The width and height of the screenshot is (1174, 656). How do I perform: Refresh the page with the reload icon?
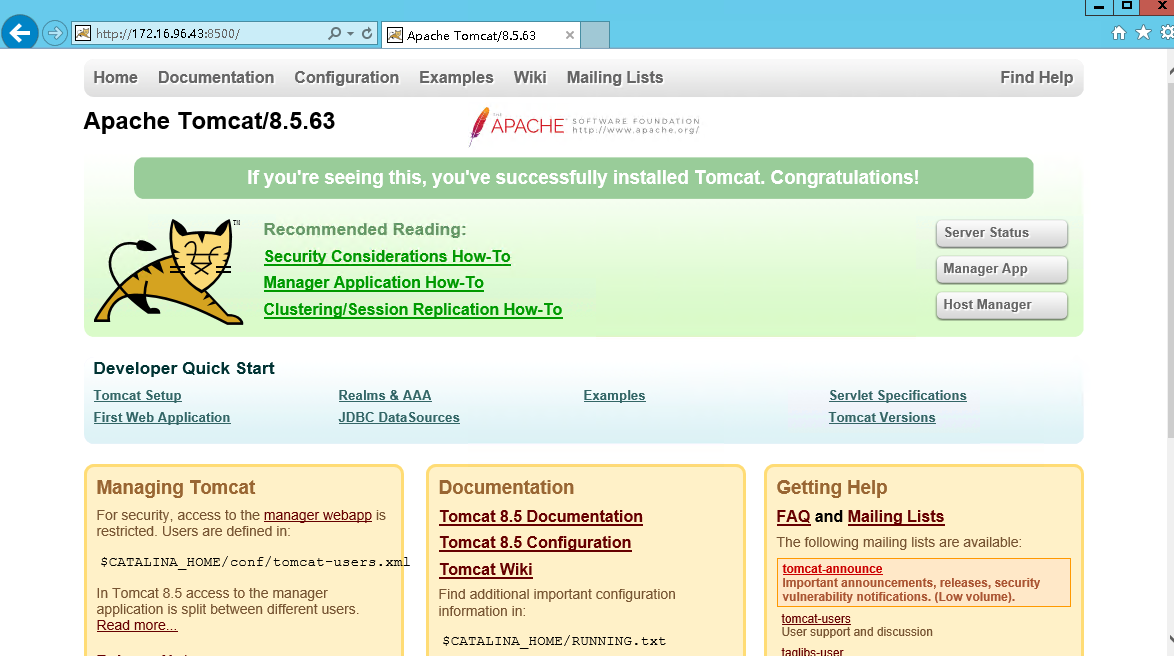tap(367, 34)
